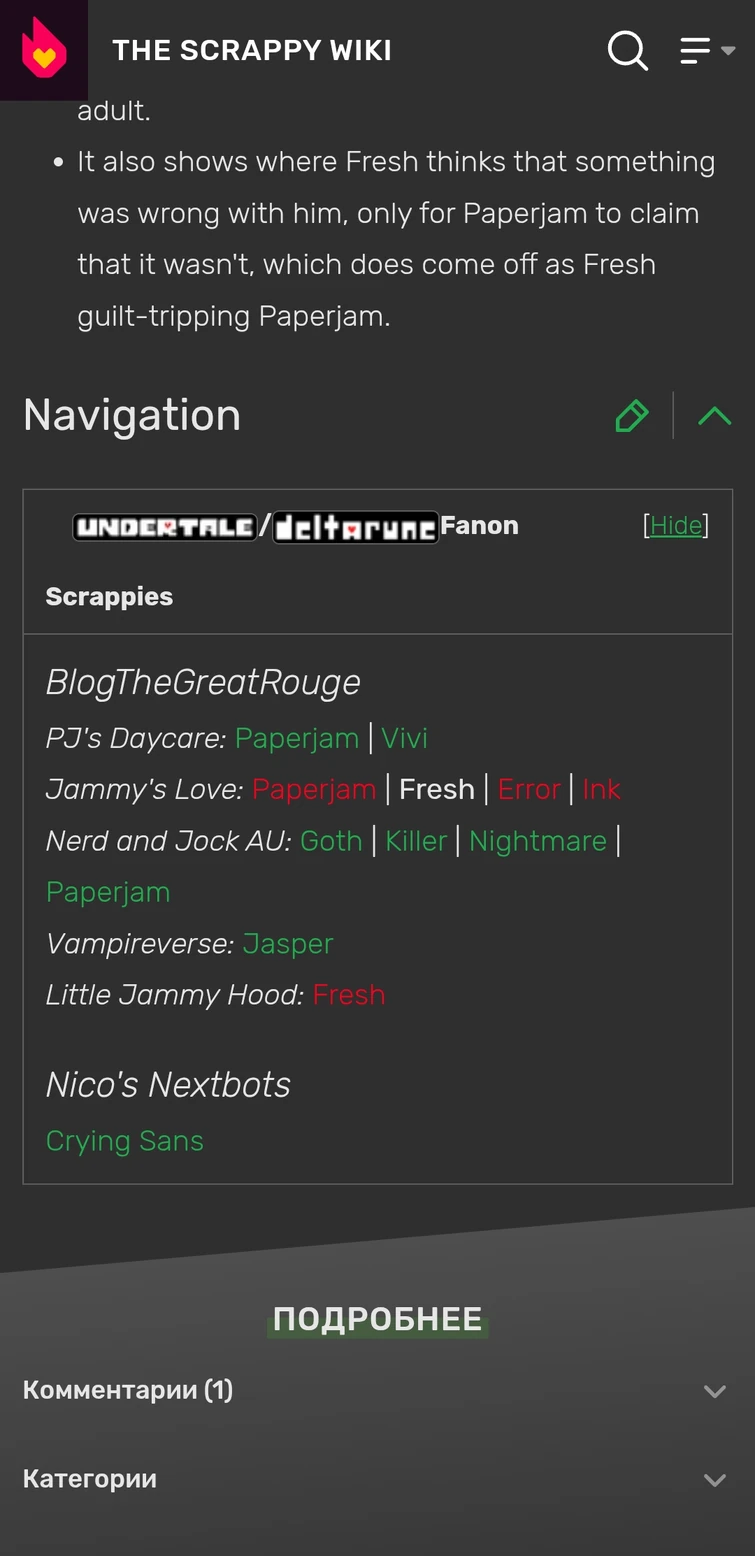This screenshot has width=755, height=1556.
Task: Click the Undertale logo image
Action: [x=165, y=527]
